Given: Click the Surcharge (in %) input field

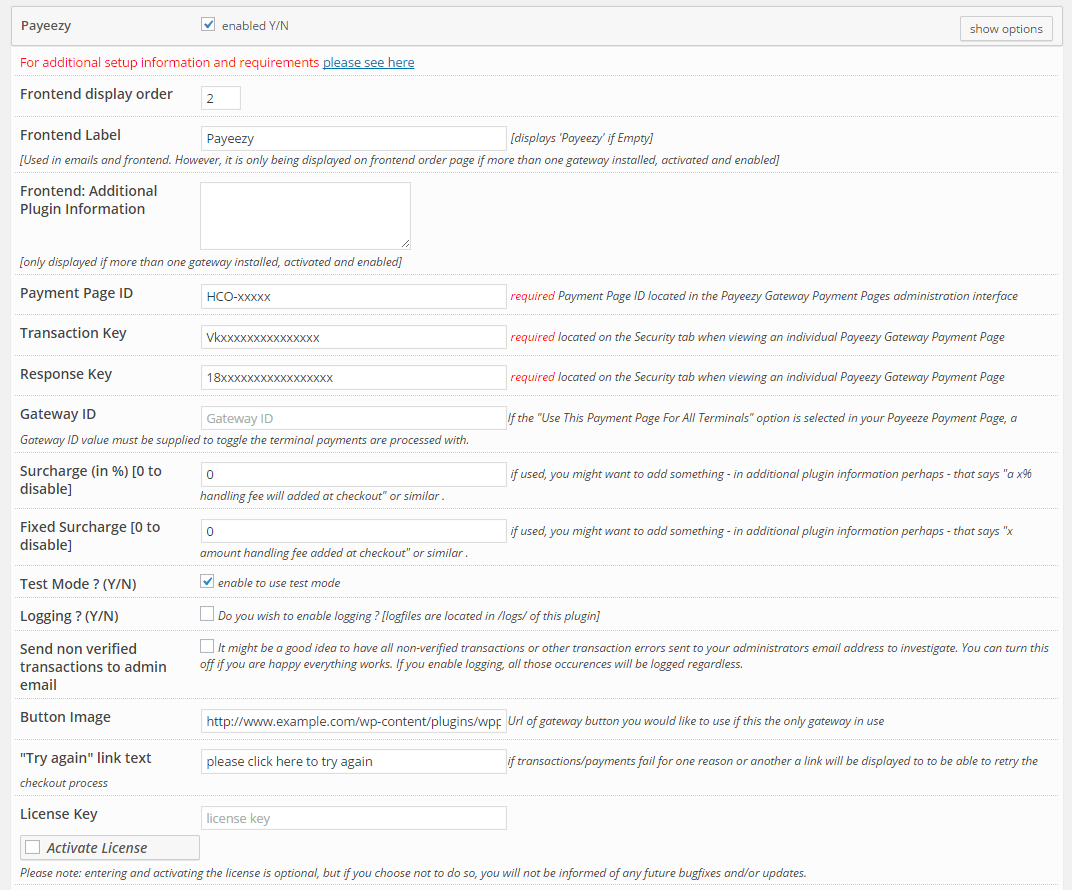Looking at the screenshot, I should 353,474.
